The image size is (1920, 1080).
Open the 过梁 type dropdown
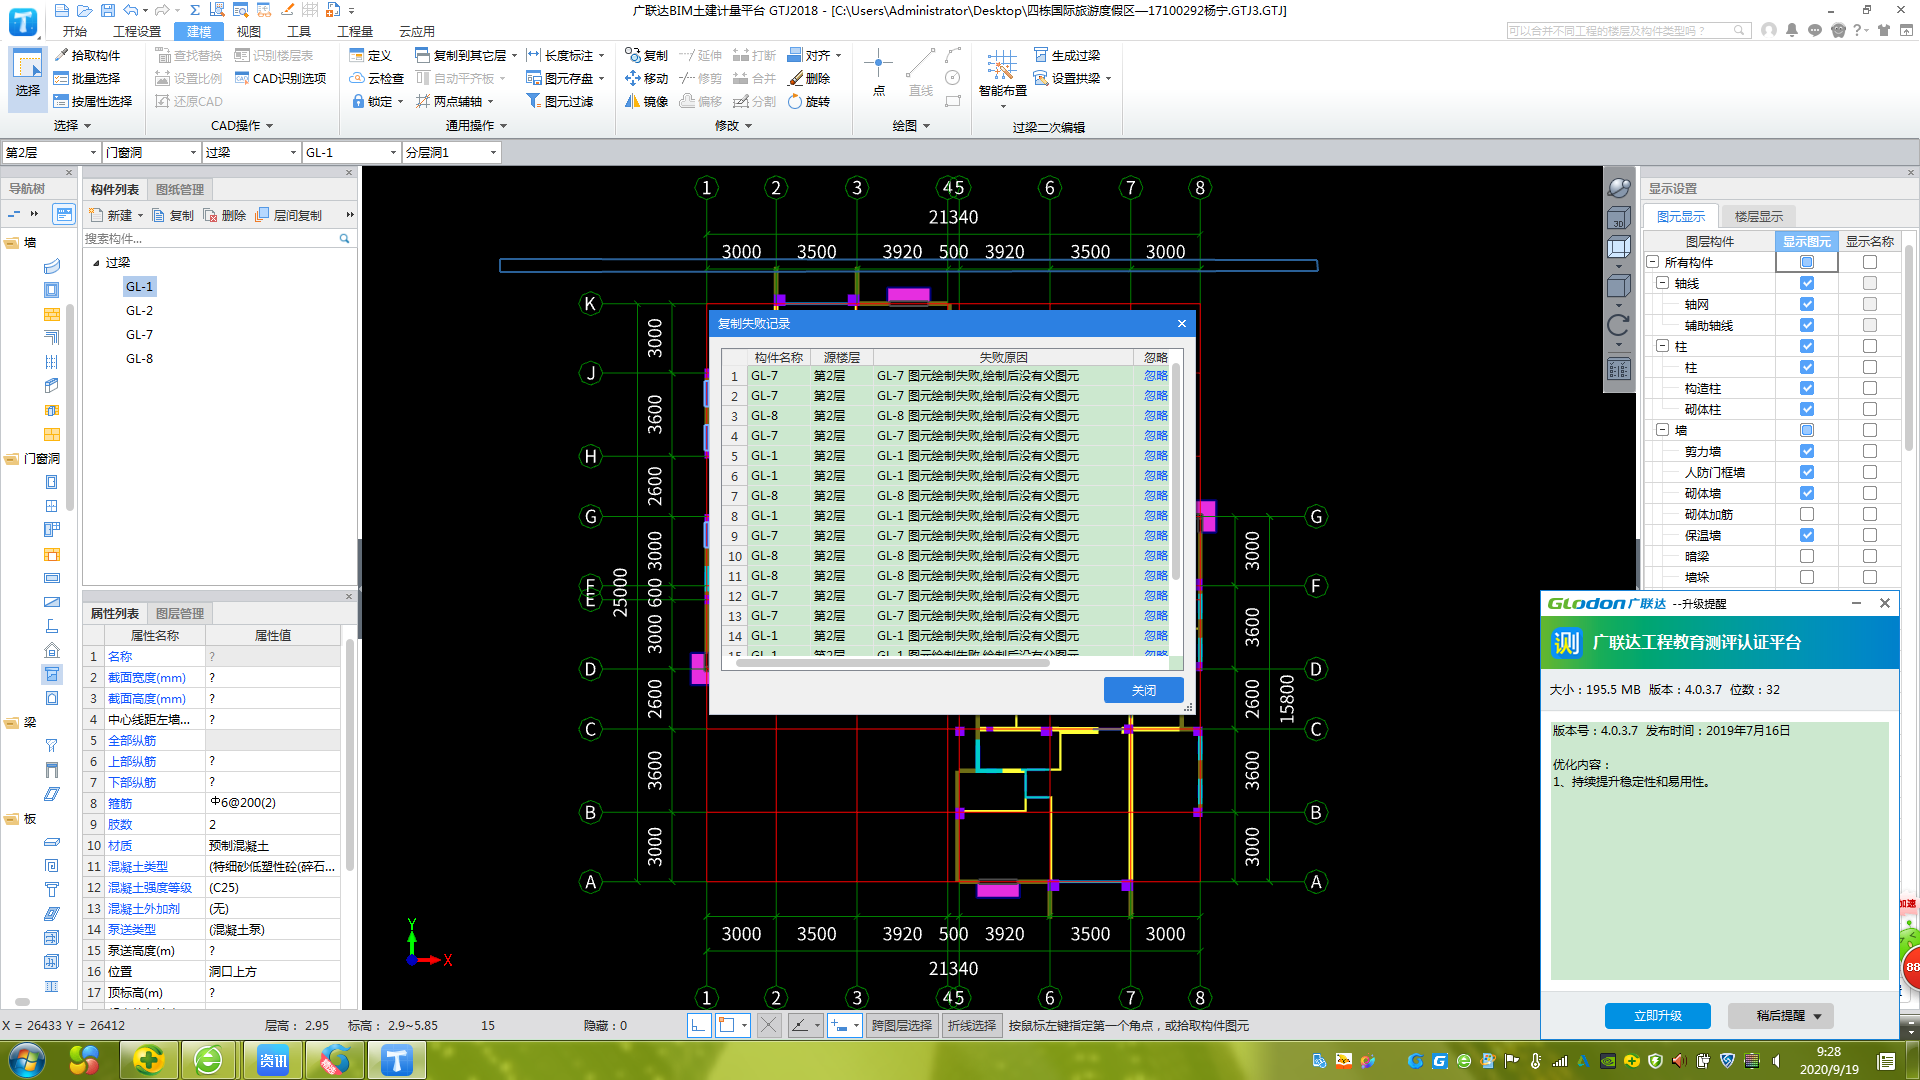click(x=251, y=152)
